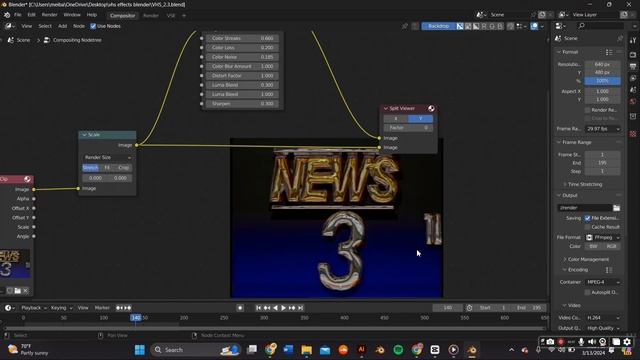Viewport: 640px width, 360px height.
Task: Open the compositor Node menu
Action: pos(79,26)
